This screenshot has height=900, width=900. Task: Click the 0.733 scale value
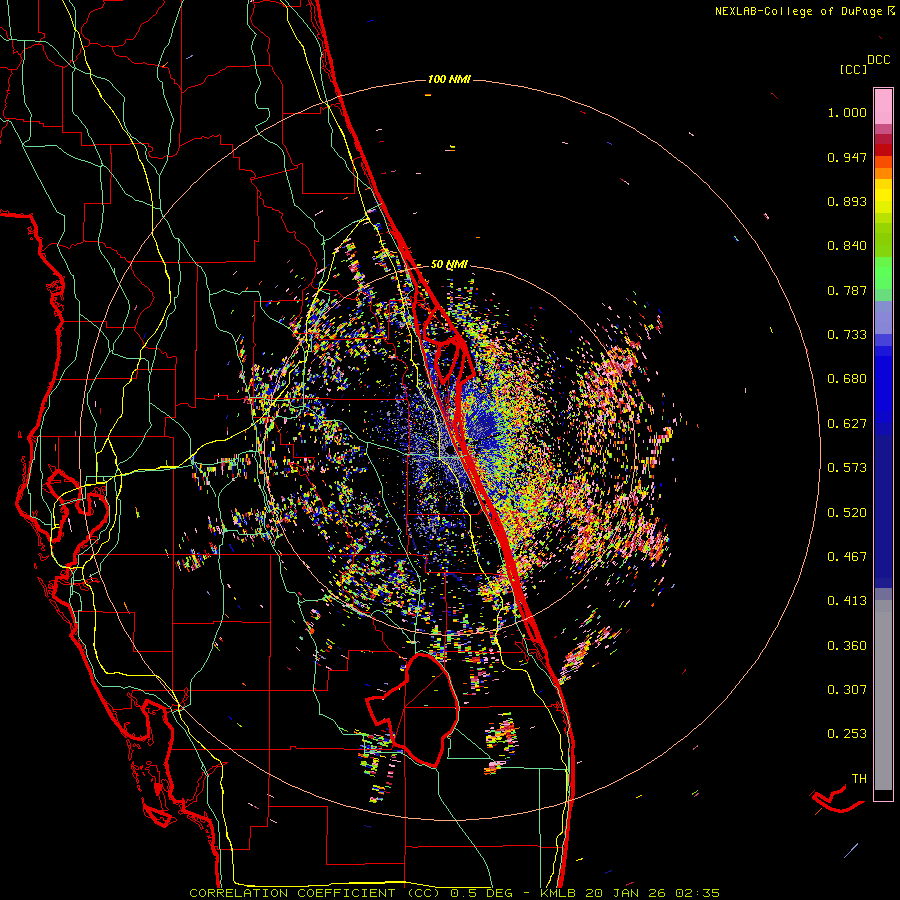point(847,335)
